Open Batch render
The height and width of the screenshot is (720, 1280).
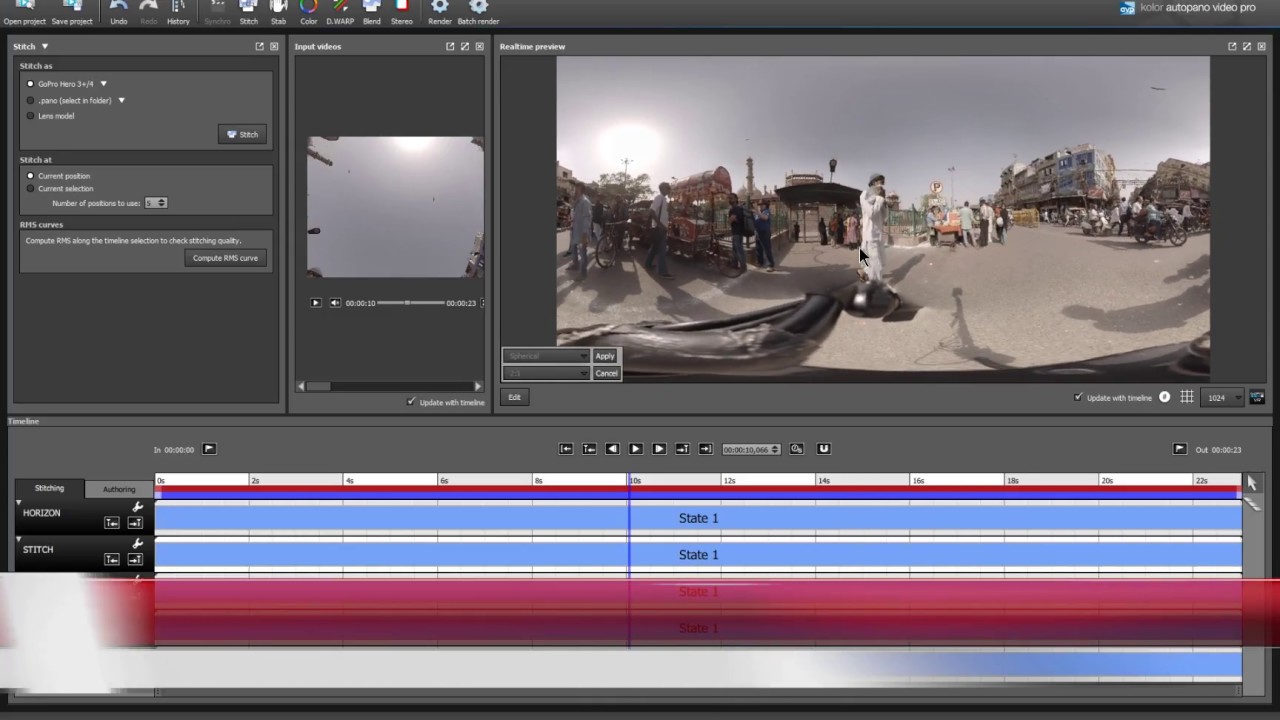coord(478,12)
